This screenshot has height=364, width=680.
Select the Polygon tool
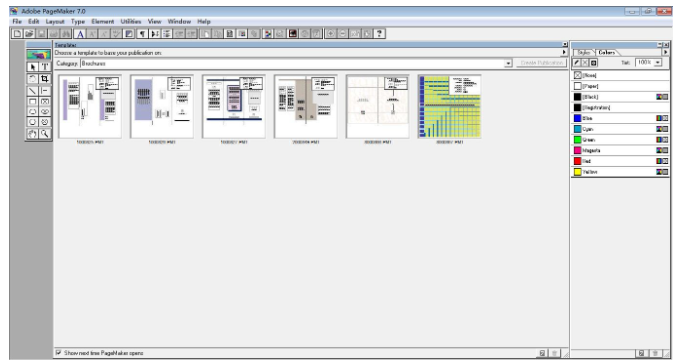point(33,122)
